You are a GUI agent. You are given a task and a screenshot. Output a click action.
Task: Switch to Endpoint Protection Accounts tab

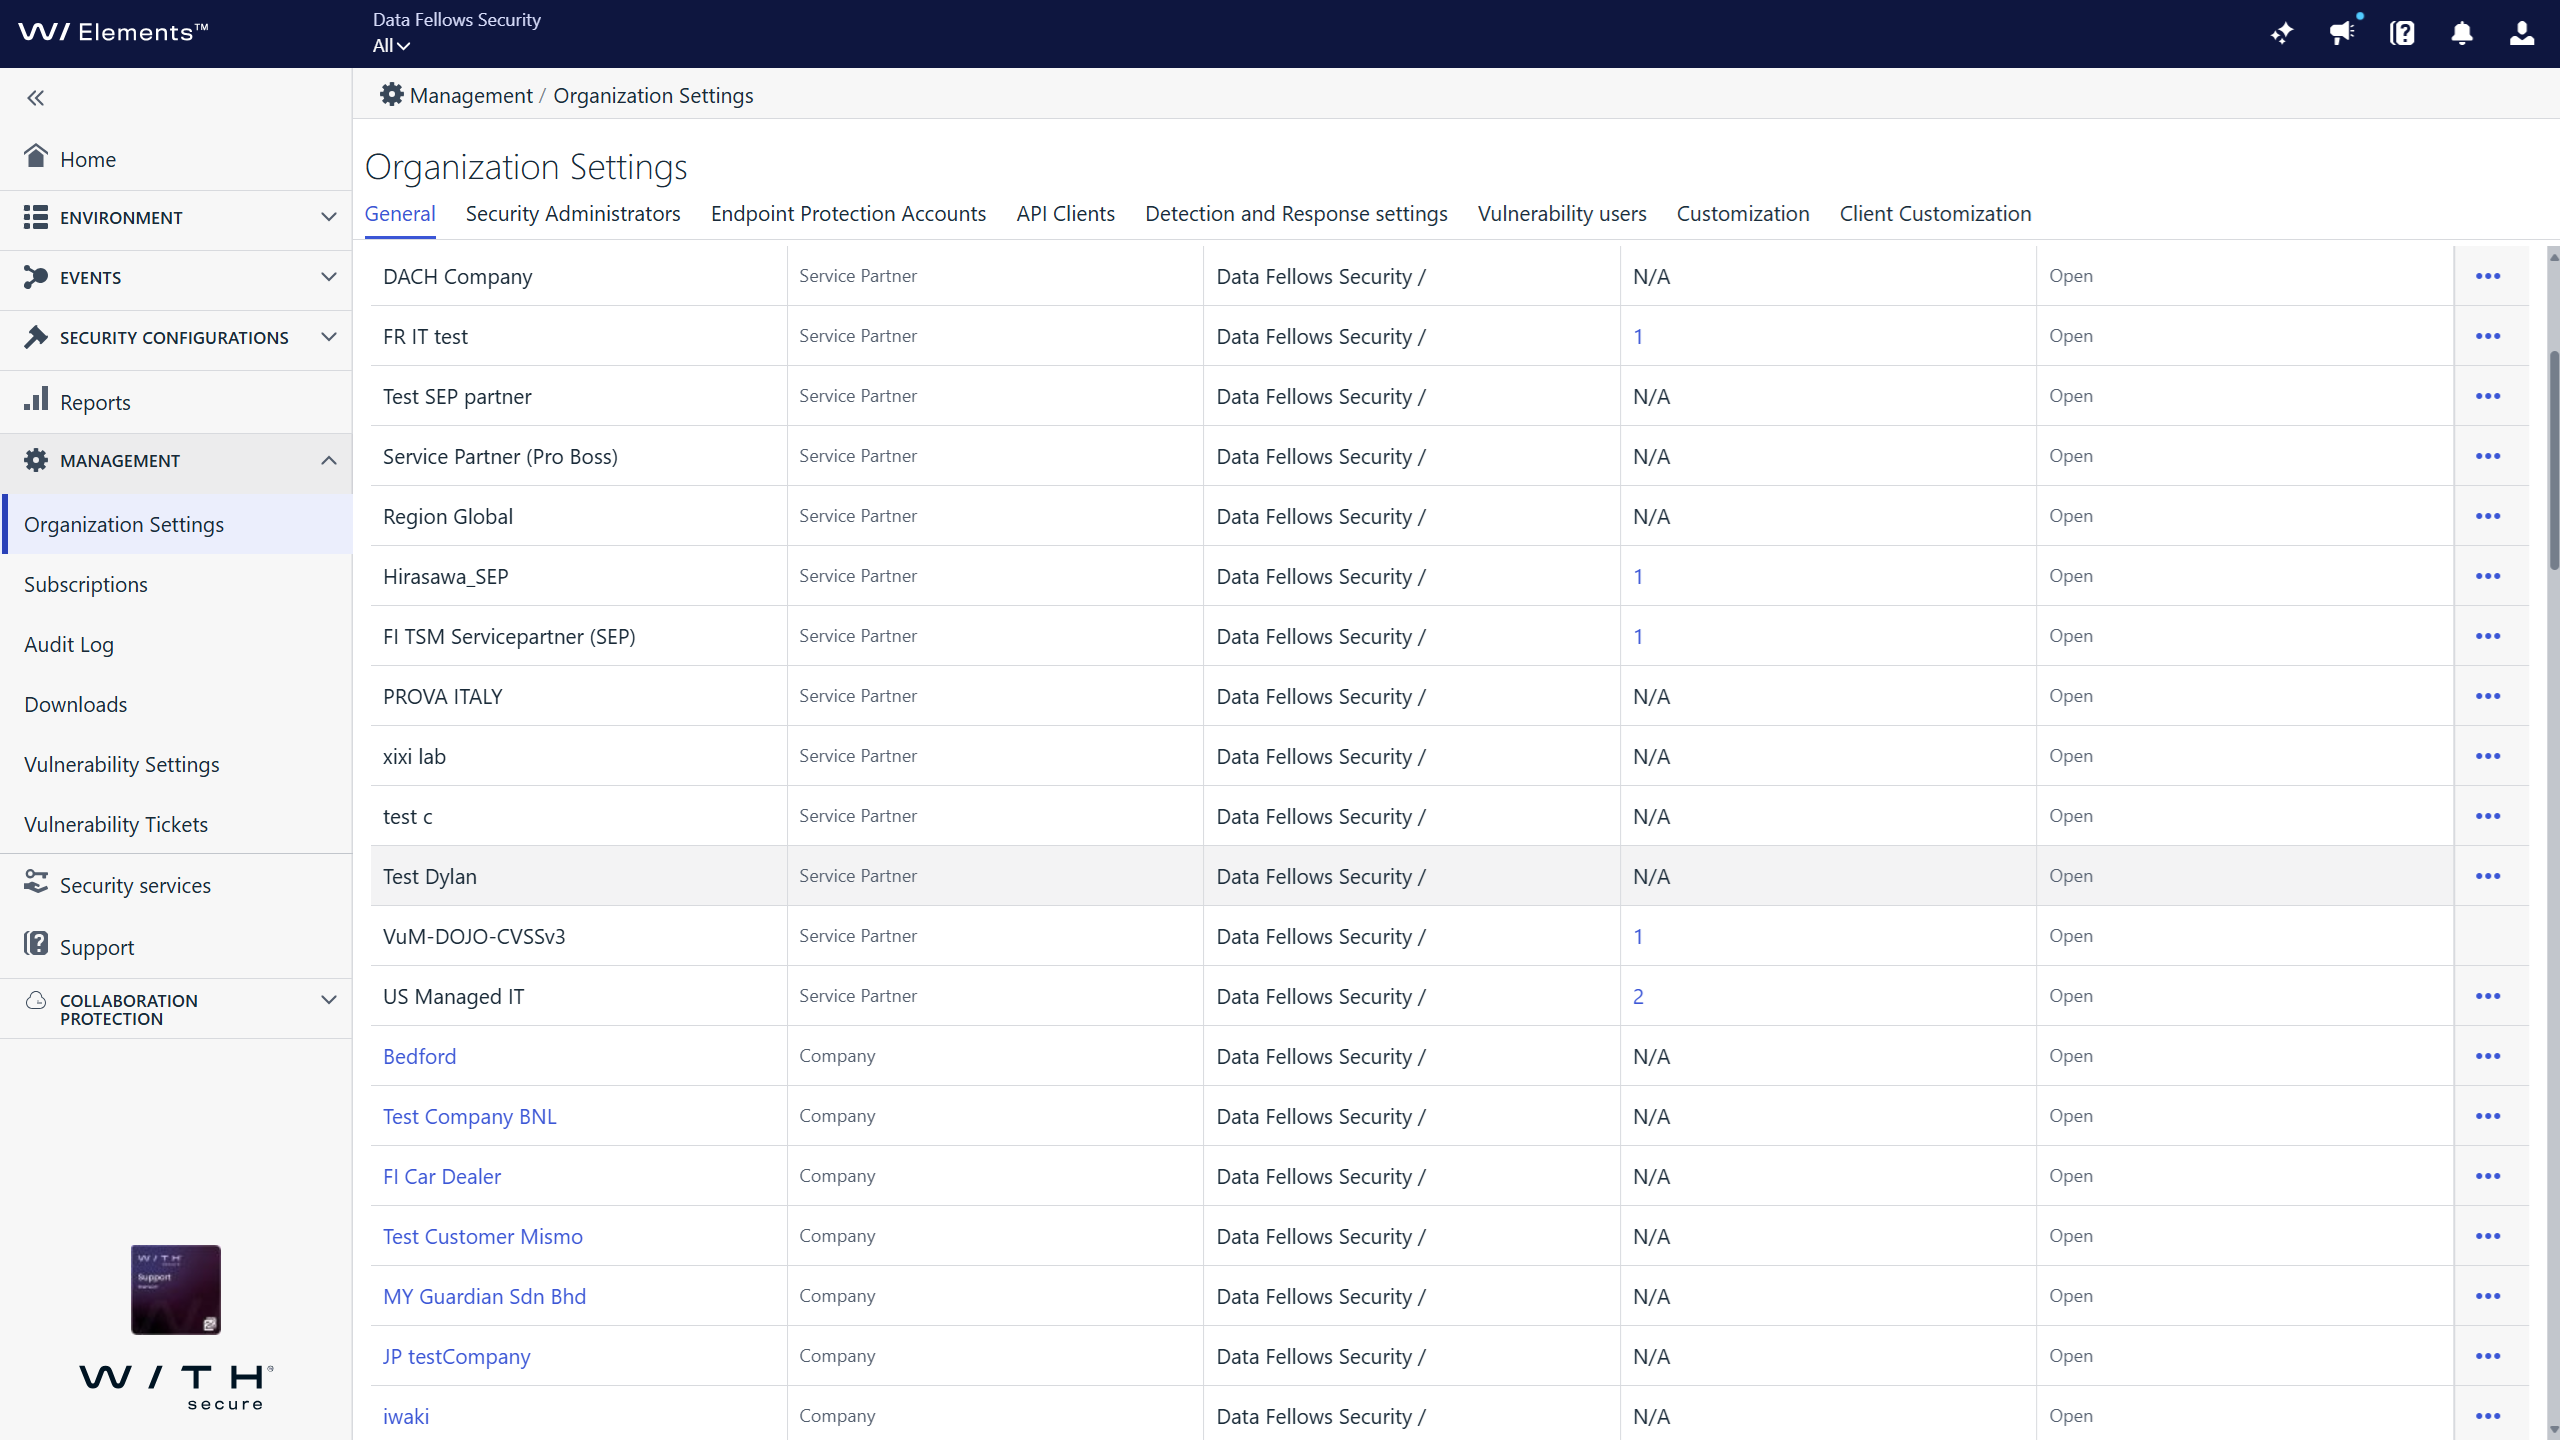(x=848, y=214)
